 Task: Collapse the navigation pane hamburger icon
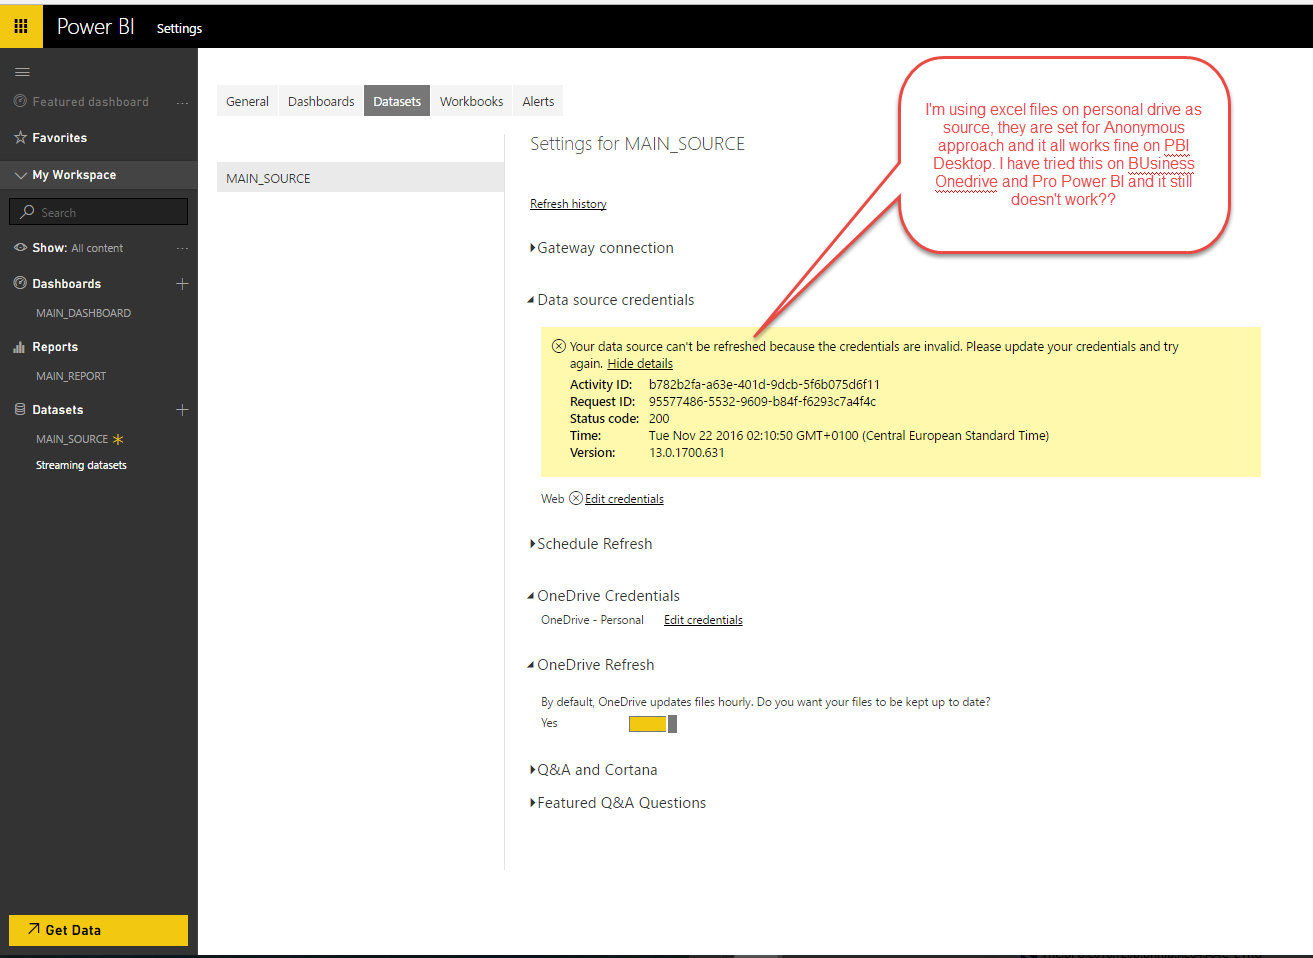click(x=22, y=72)
